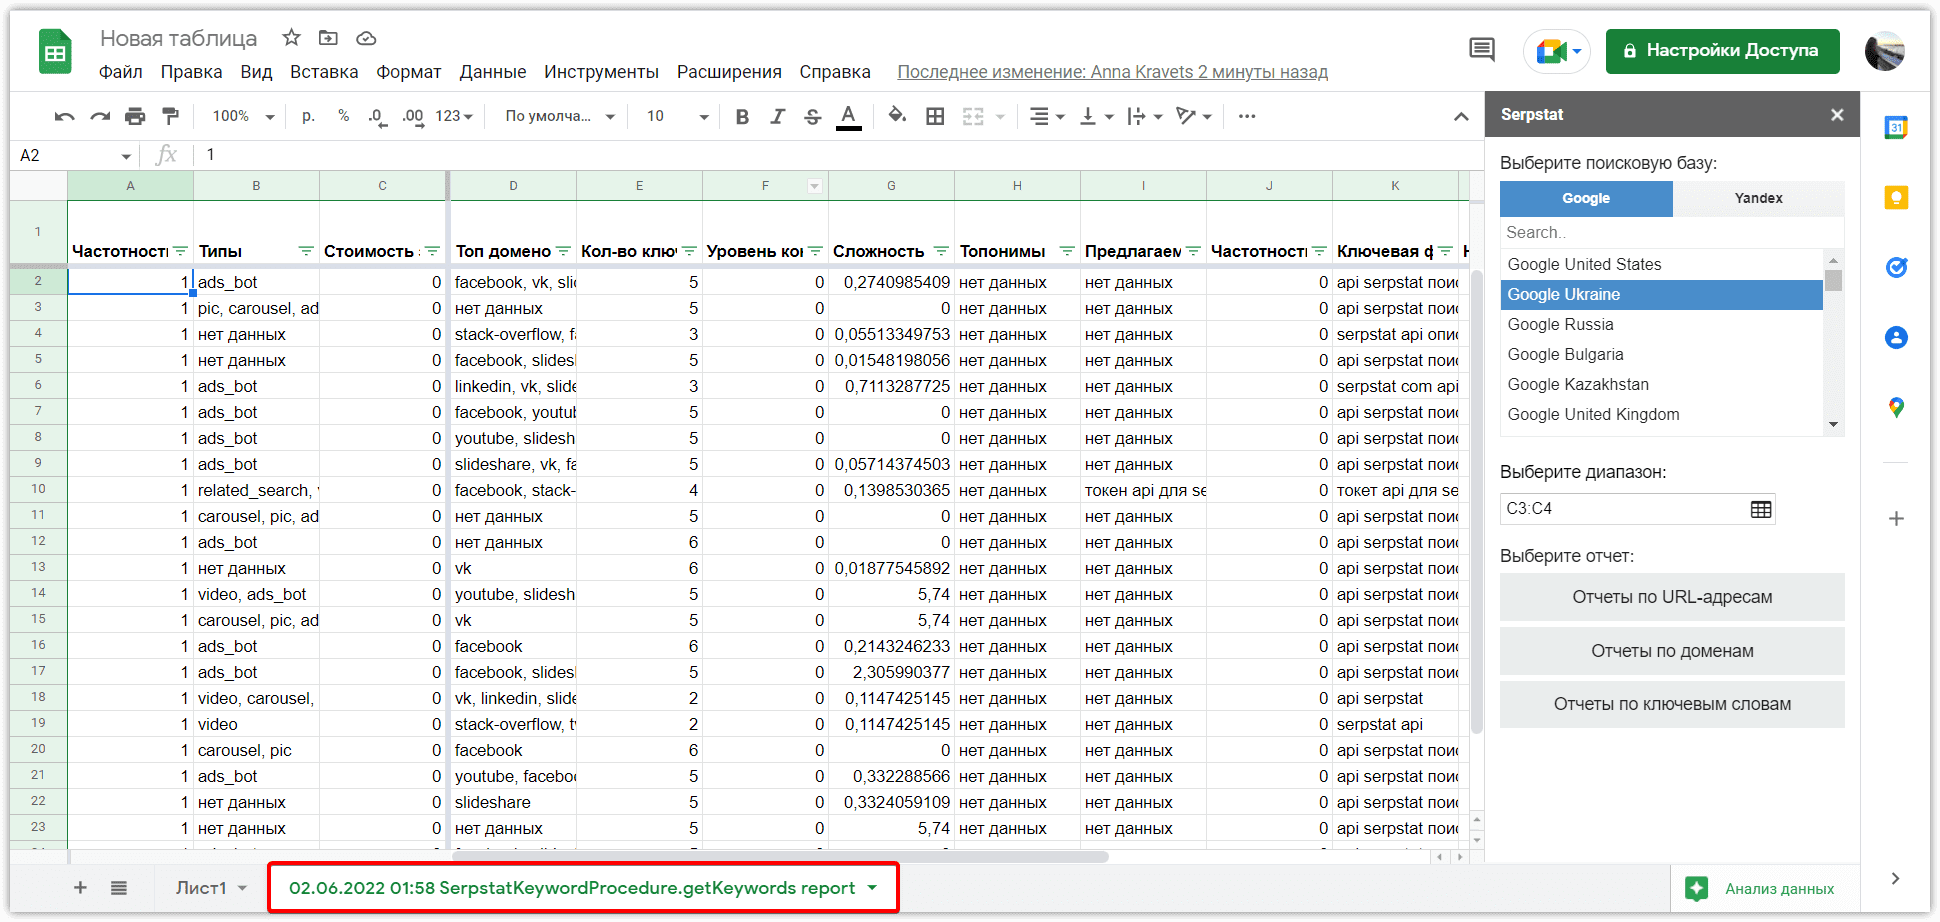This screenshot has width=1940, height=922.
Task: Open text wrapping options
Action: point(1145,117)
